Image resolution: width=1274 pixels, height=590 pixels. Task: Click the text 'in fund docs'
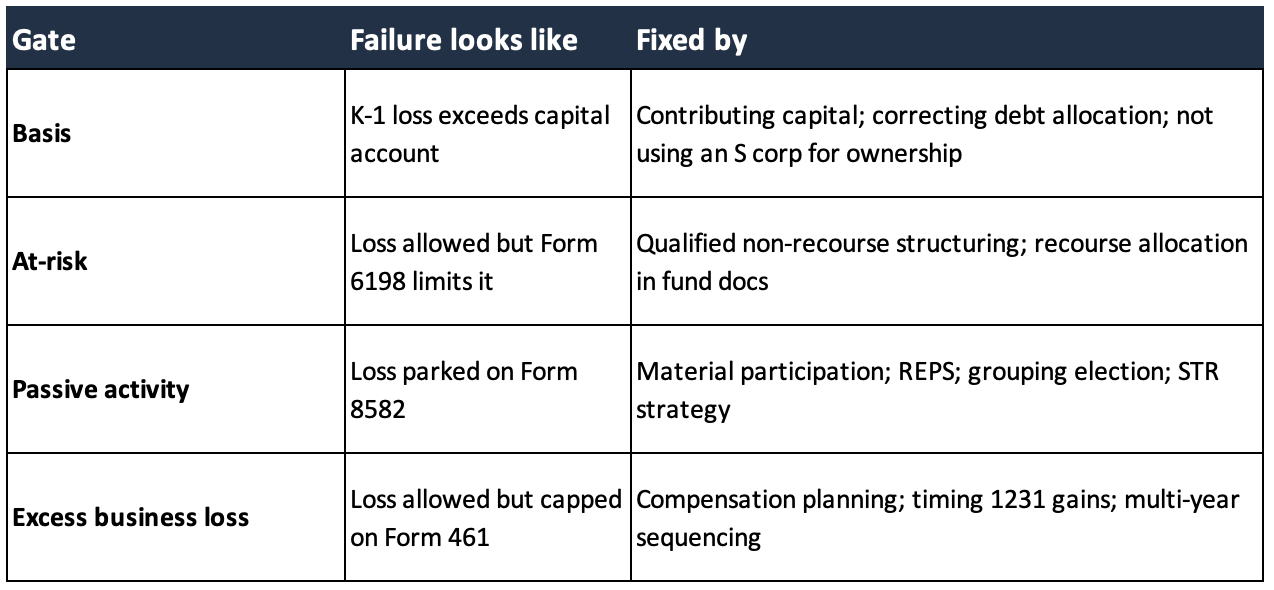(x=702, y=282)
